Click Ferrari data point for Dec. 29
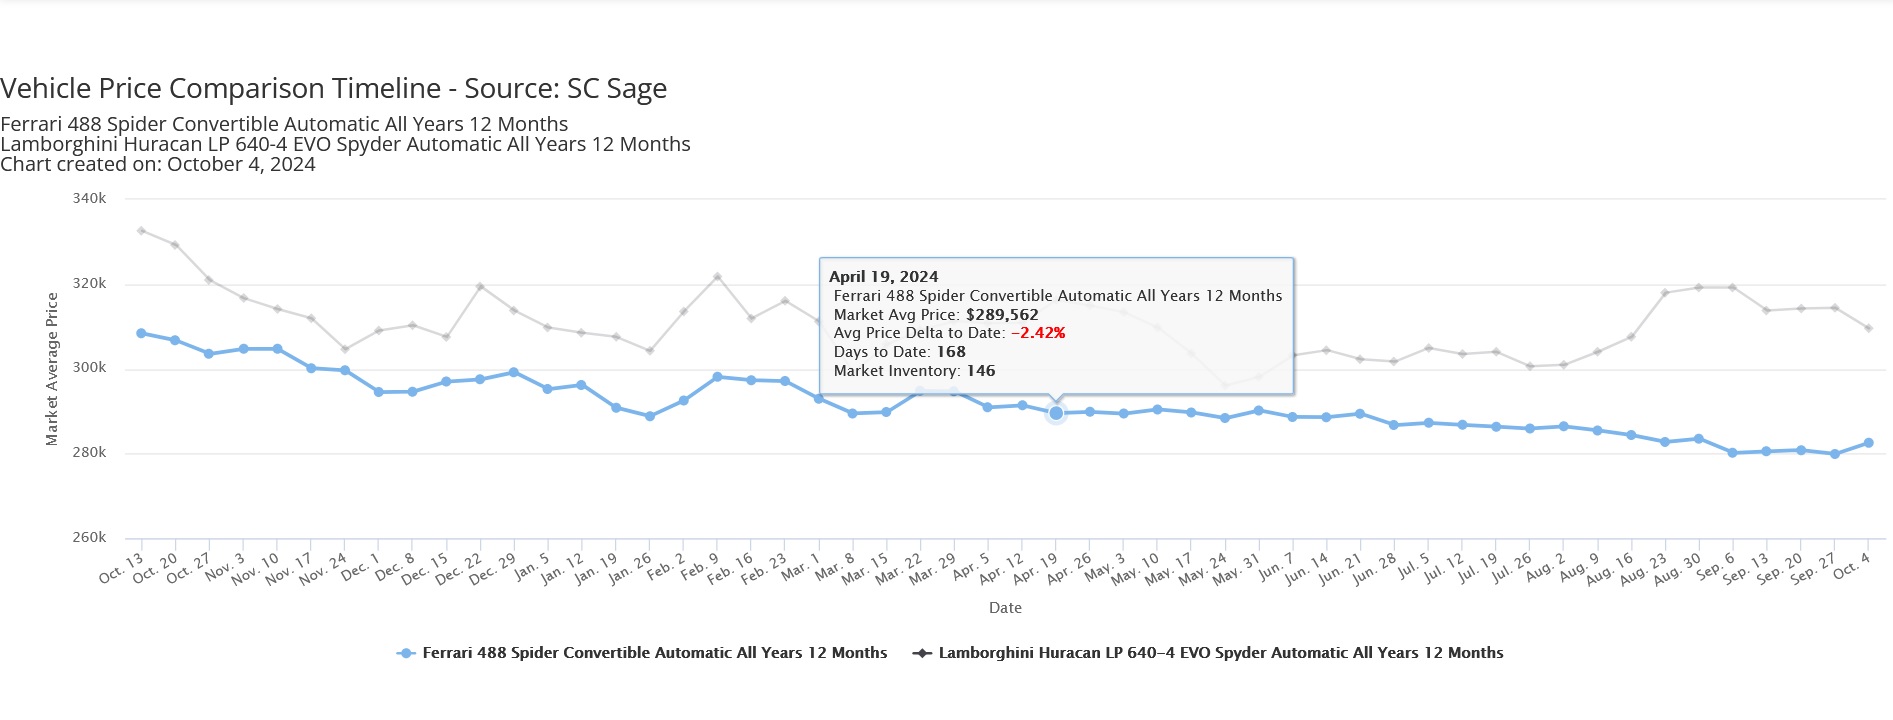Viewport: 1893px width, 720px height. (513, 372)
